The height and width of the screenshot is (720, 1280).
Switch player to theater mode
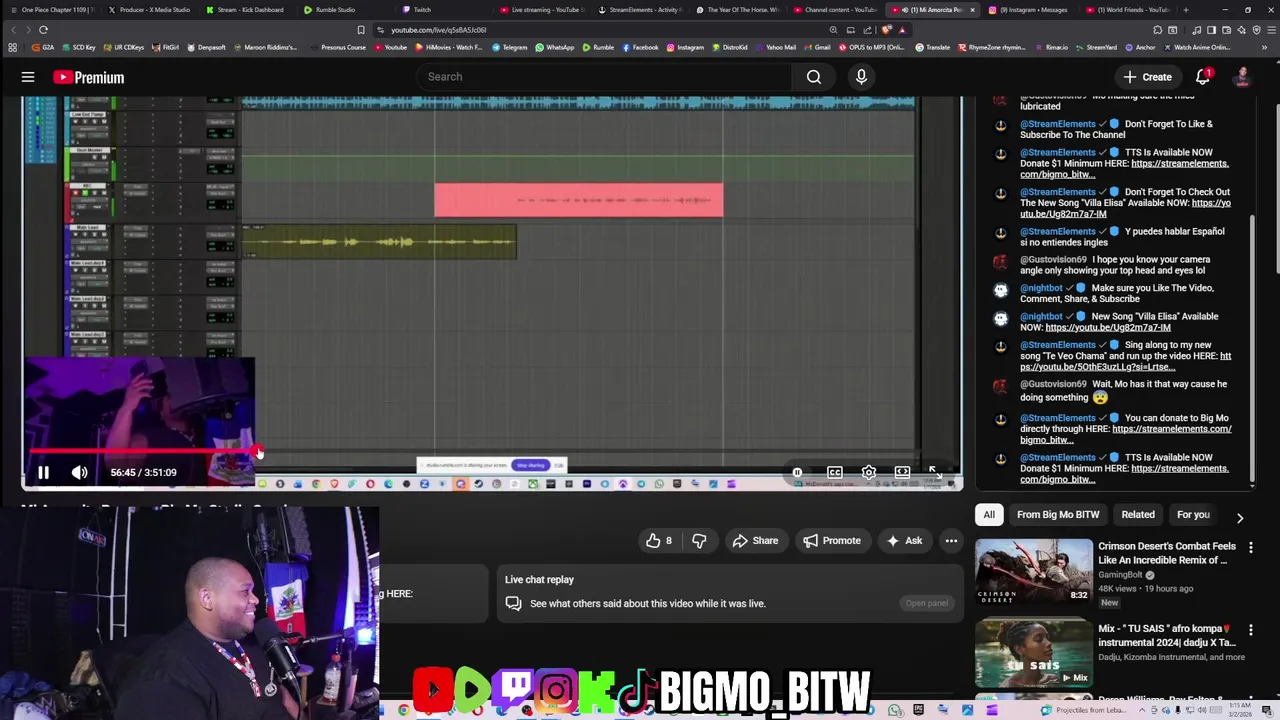coord(902,472)
